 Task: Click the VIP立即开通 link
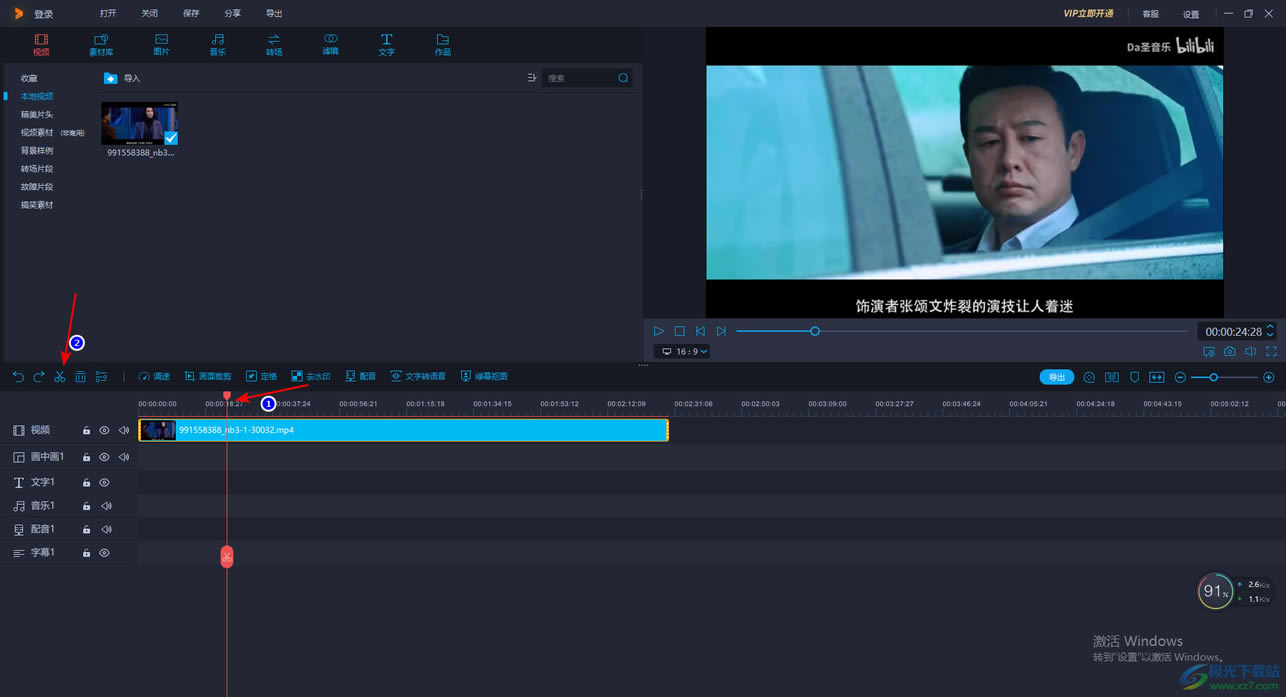(x=1088, y=14)
